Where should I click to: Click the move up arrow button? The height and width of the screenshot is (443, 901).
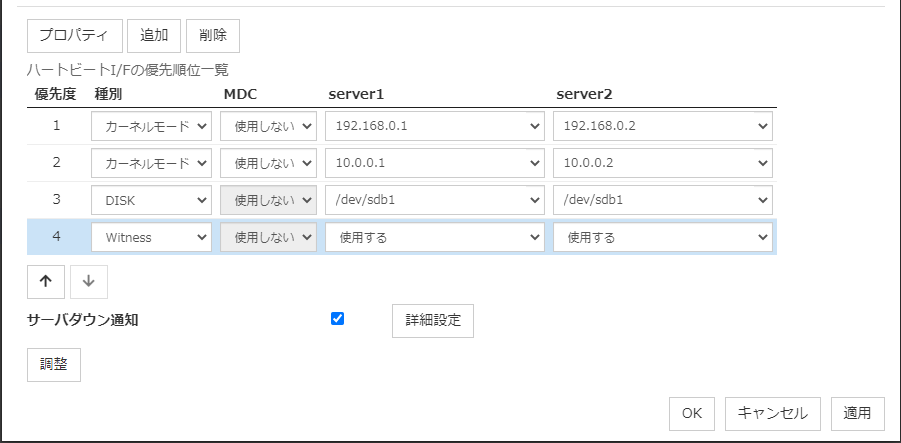(45, 282)
